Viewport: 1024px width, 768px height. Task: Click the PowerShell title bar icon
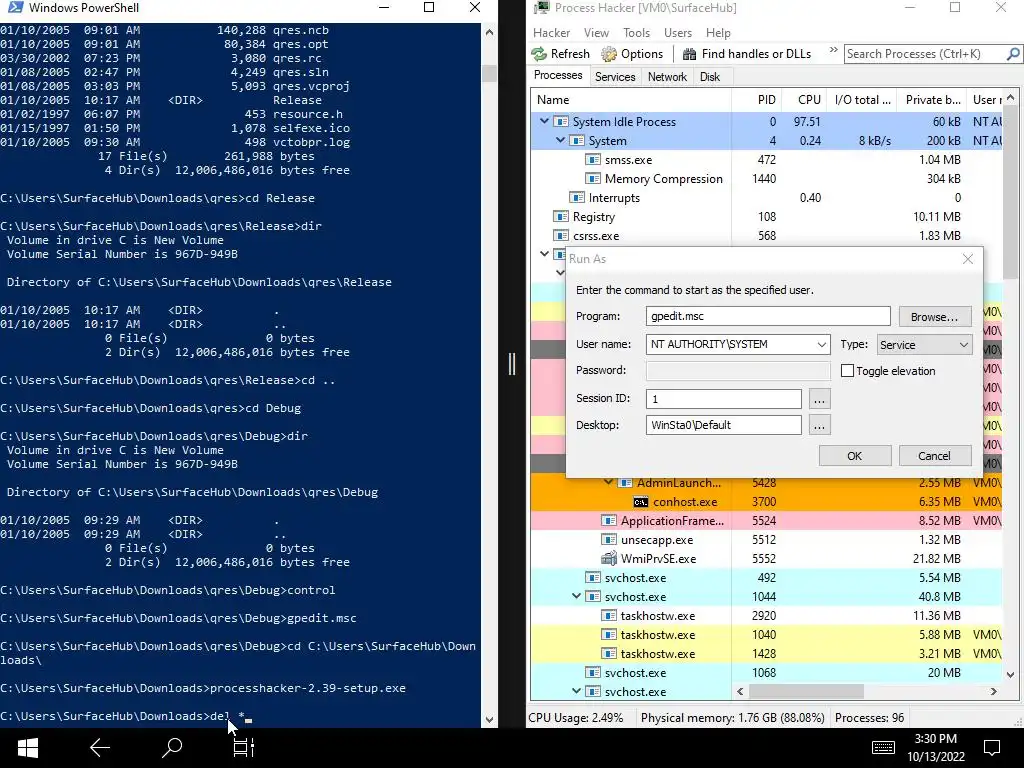click(15, 8)
